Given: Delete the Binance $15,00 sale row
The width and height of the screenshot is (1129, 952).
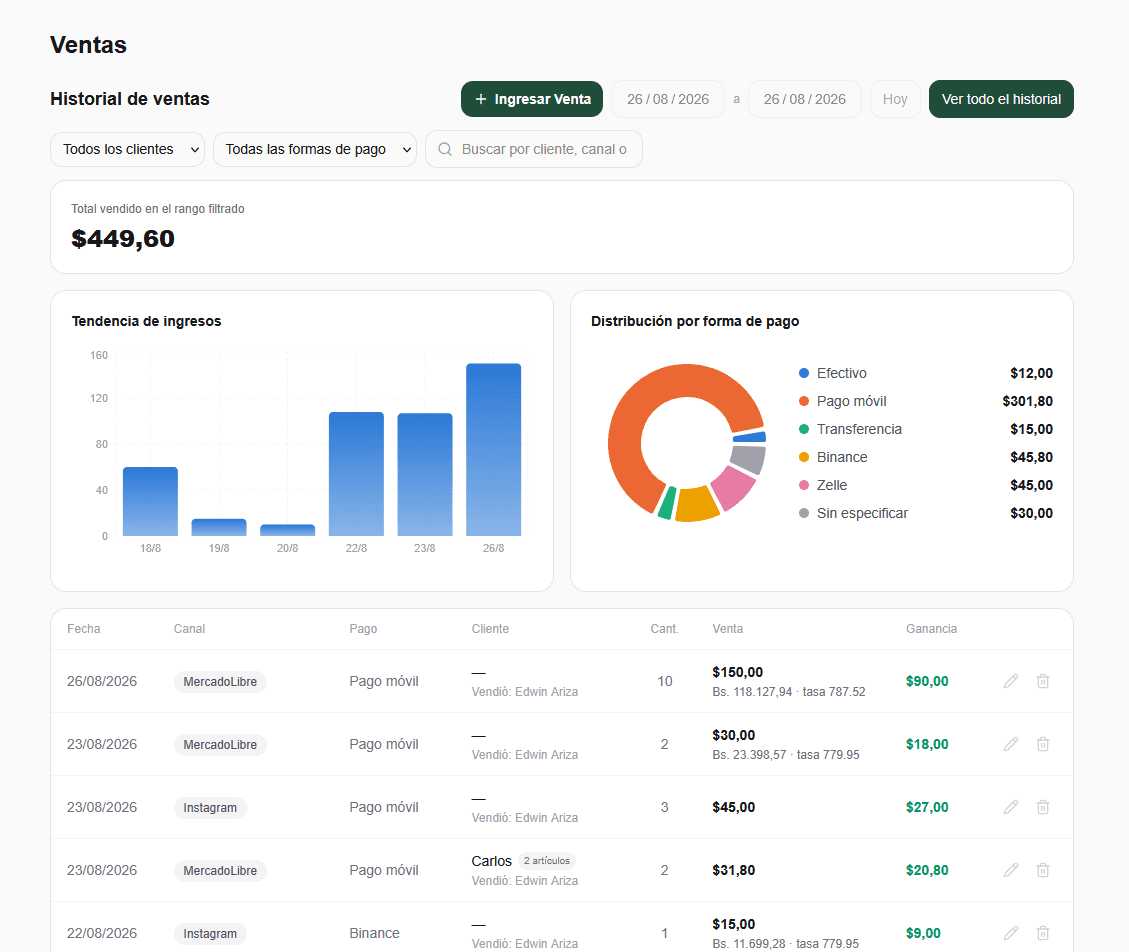Looking at the screenshot, I should click(1043, 933).
